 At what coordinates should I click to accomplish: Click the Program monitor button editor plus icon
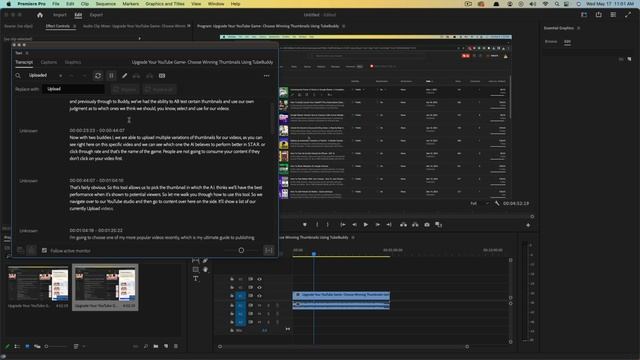coord(528,225)
